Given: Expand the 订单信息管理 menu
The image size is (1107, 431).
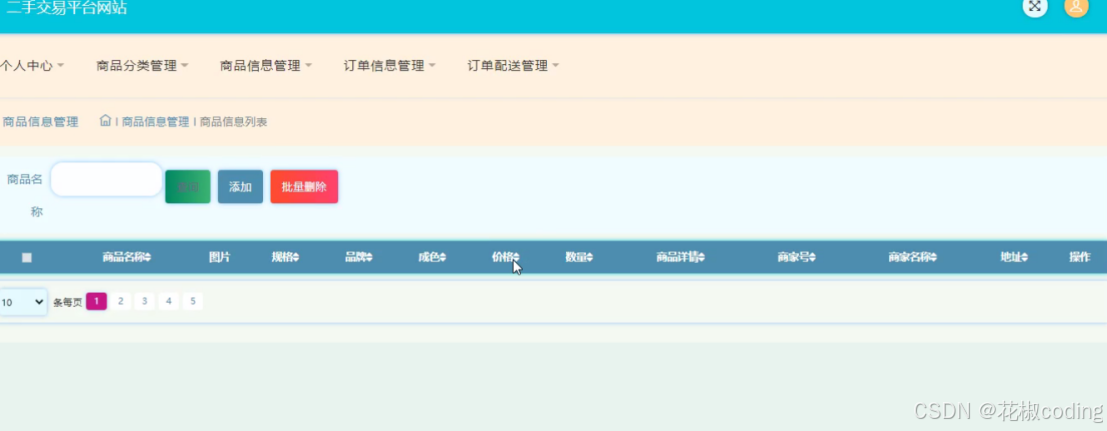Looking at the screenshot, I should [x=389, y=66].
